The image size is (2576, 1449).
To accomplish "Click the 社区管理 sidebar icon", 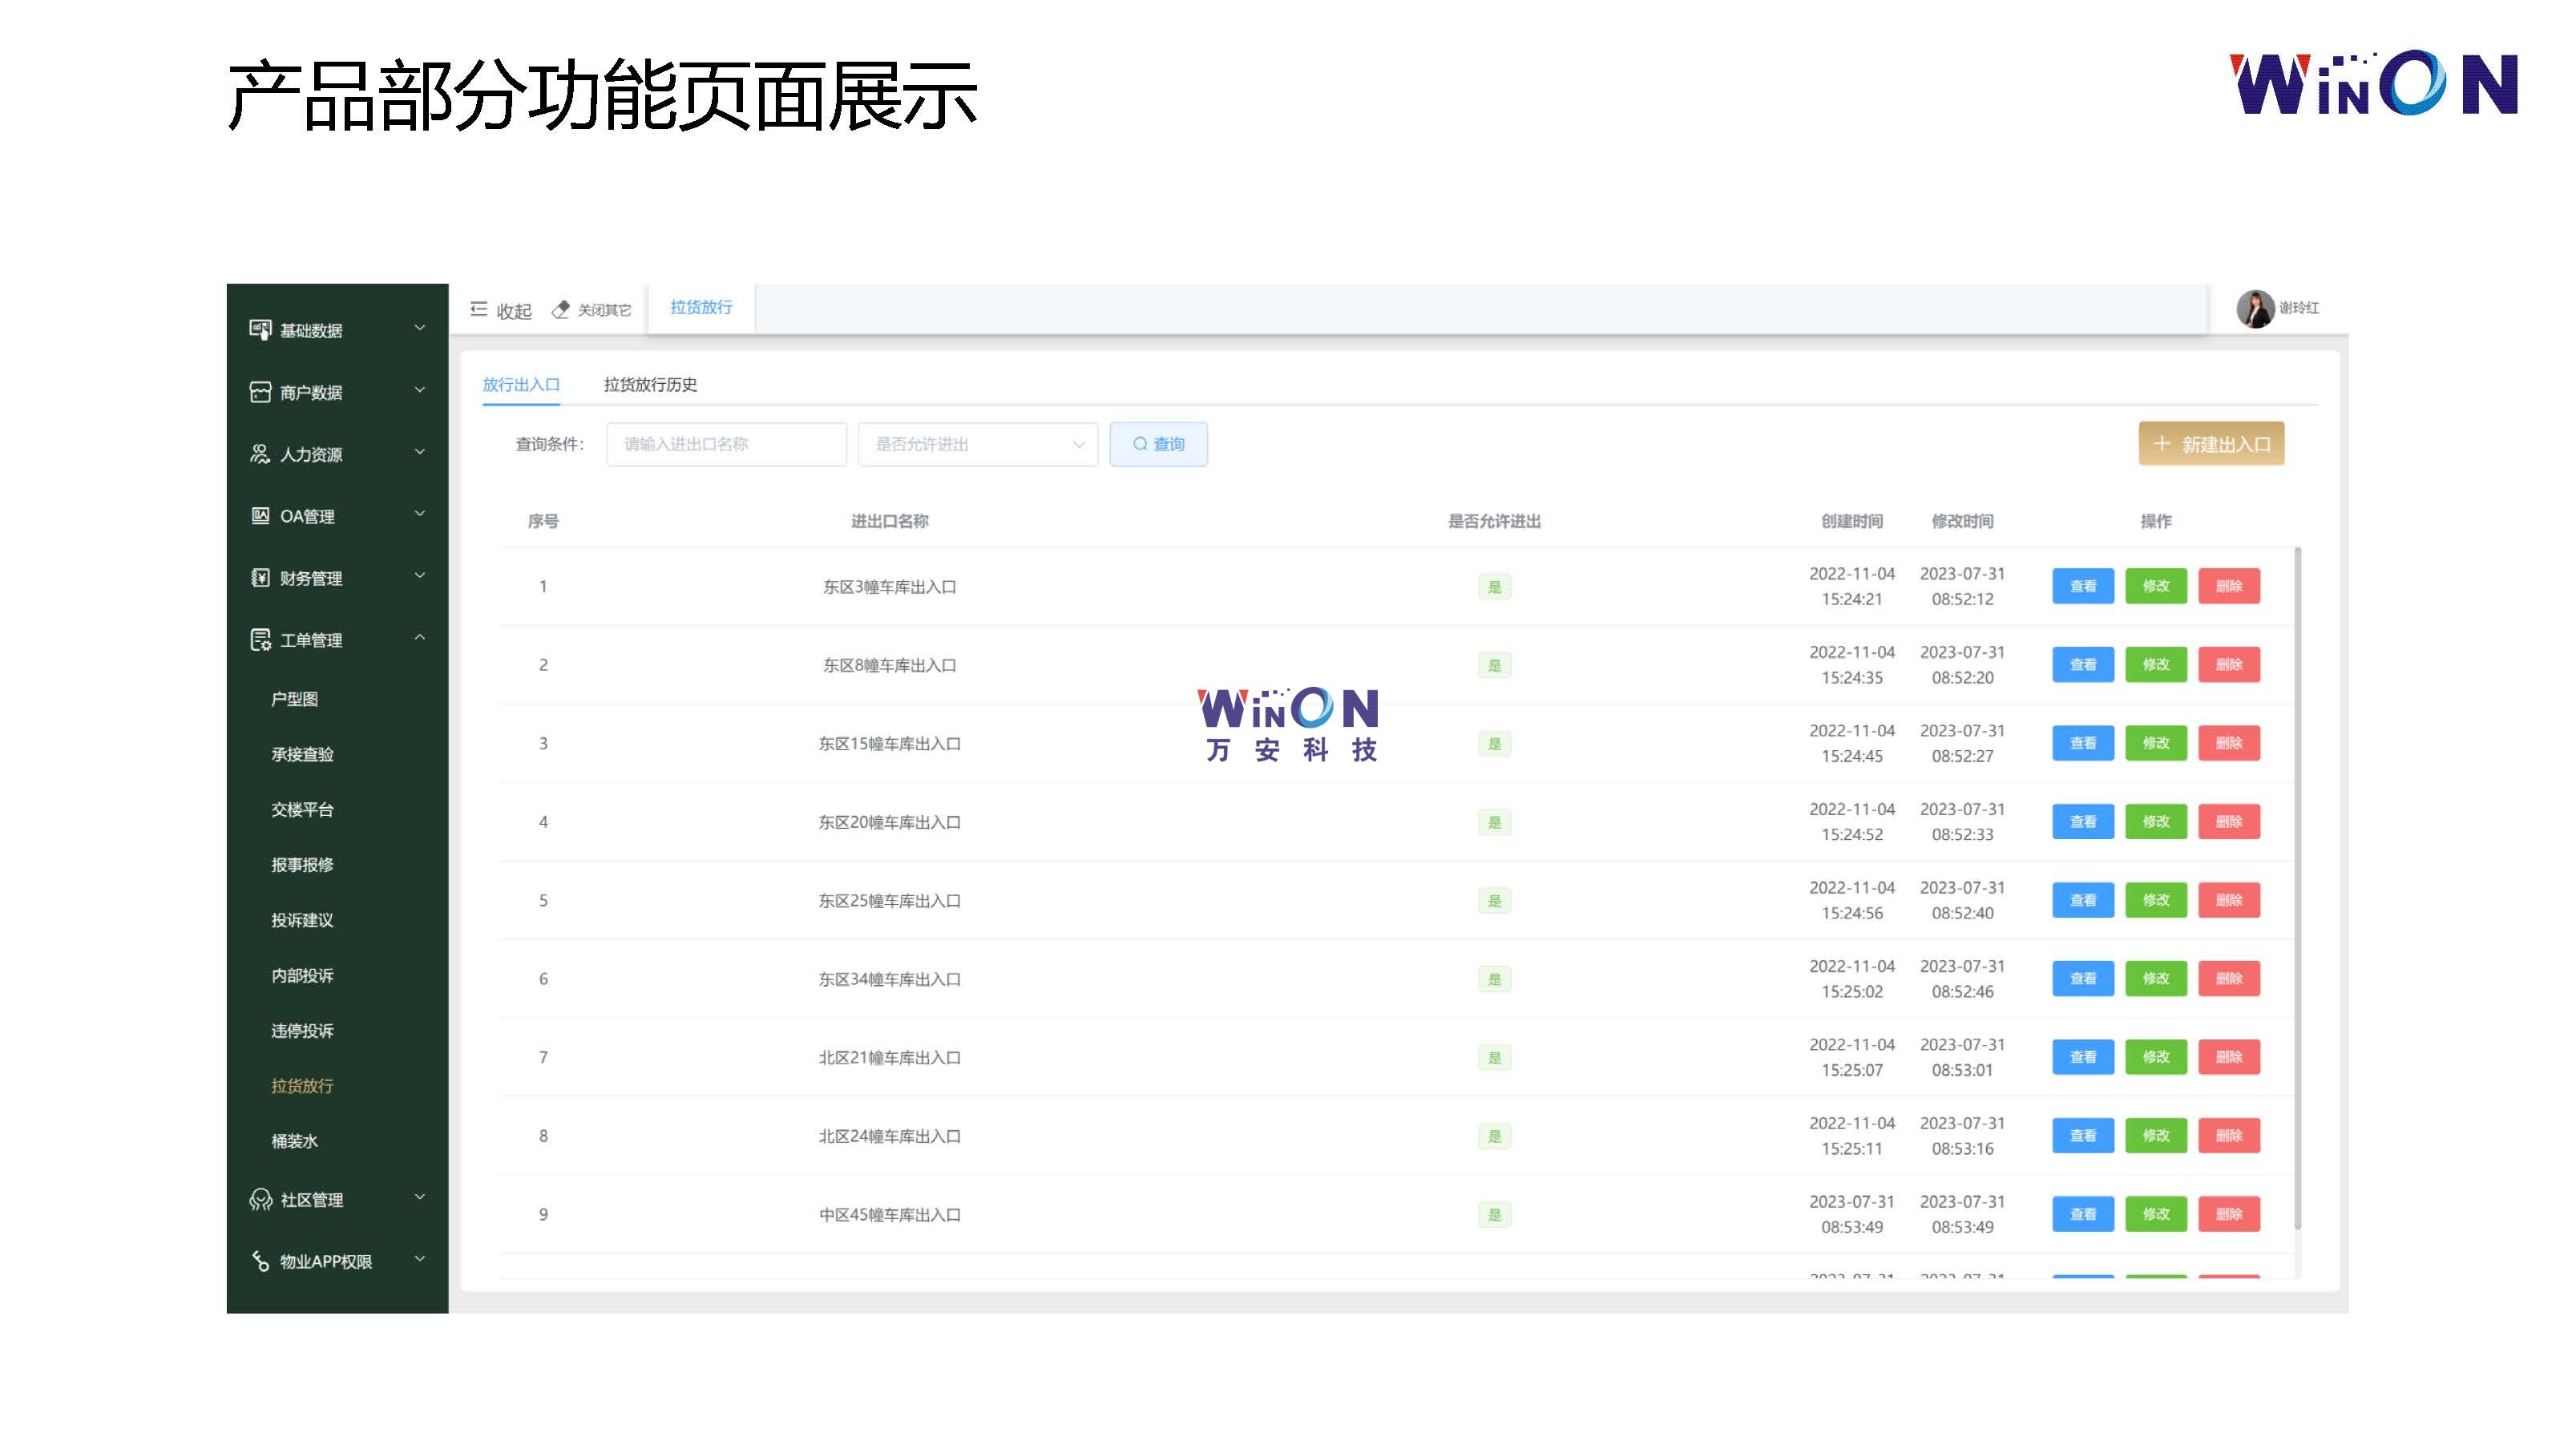I will click(x=260, y=1200).
